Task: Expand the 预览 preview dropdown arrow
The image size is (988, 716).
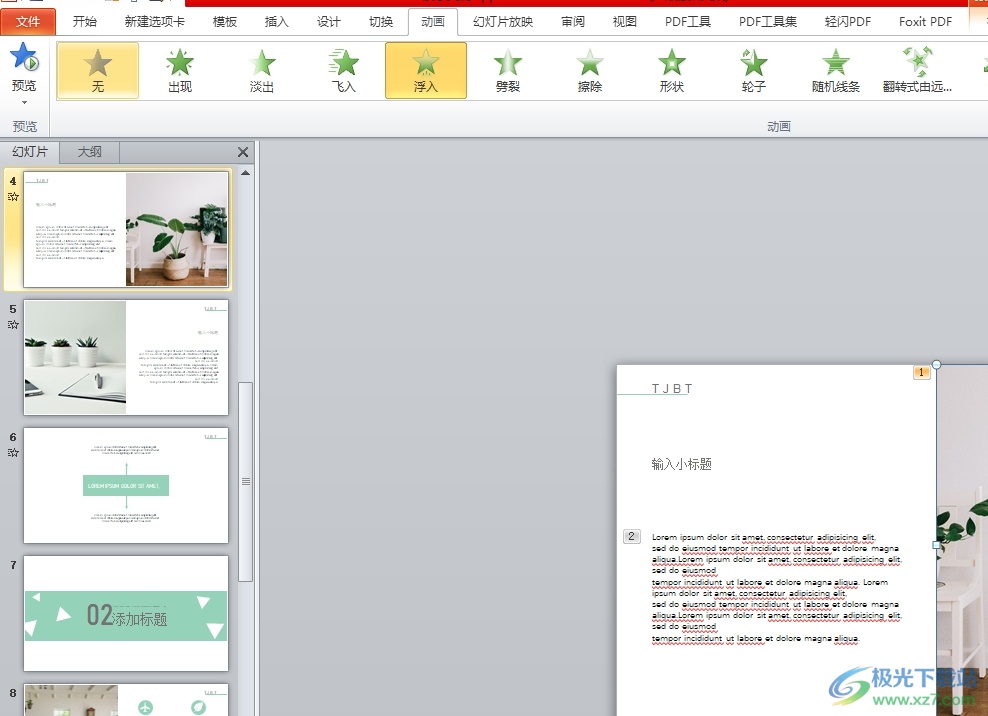Action: pos(24,102)
